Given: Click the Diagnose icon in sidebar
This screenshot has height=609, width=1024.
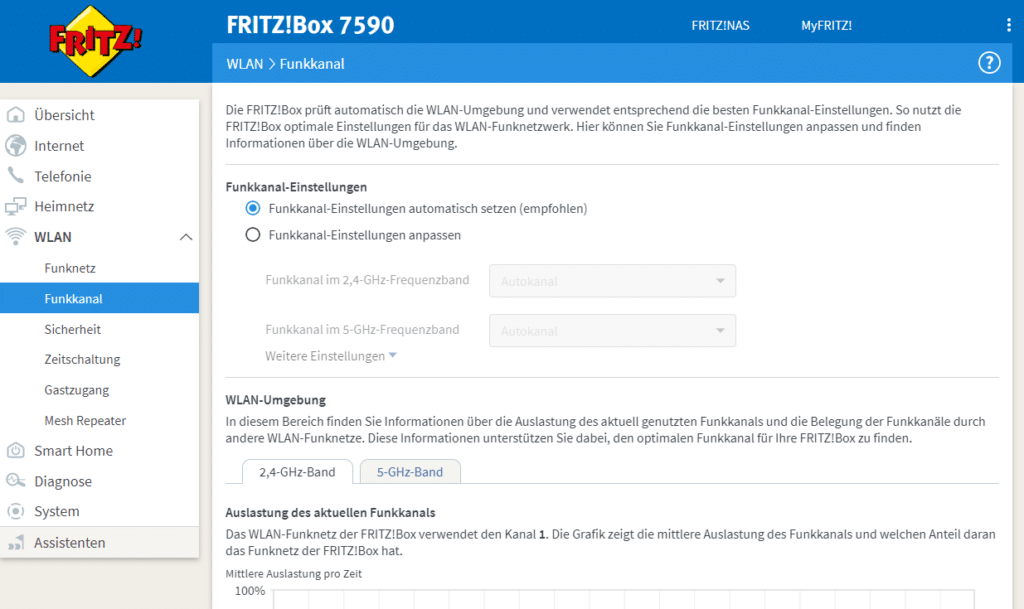Looking at the screenshot, I should click(16, 481).
